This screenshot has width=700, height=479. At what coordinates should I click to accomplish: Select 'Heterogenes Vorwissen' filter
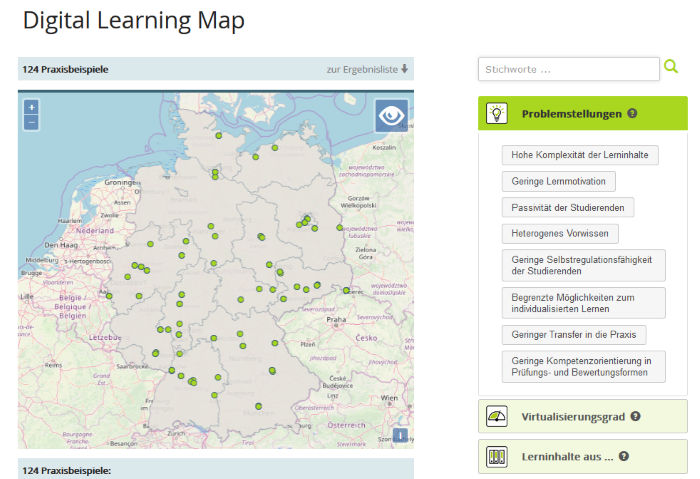(560, 233)
